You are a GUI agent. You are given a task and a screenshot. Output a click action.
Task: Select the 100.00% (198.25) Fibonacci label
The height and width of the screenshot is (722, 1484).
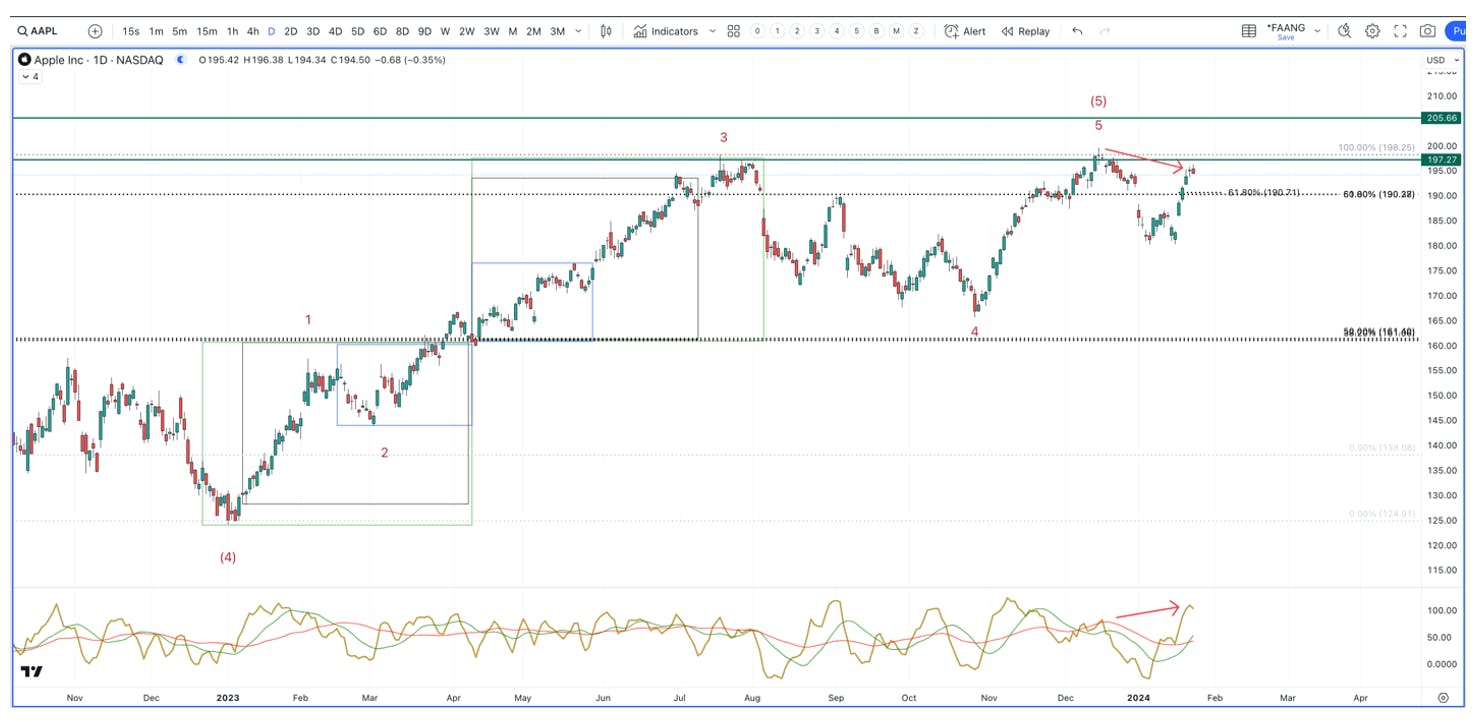tap(1377, 147)
